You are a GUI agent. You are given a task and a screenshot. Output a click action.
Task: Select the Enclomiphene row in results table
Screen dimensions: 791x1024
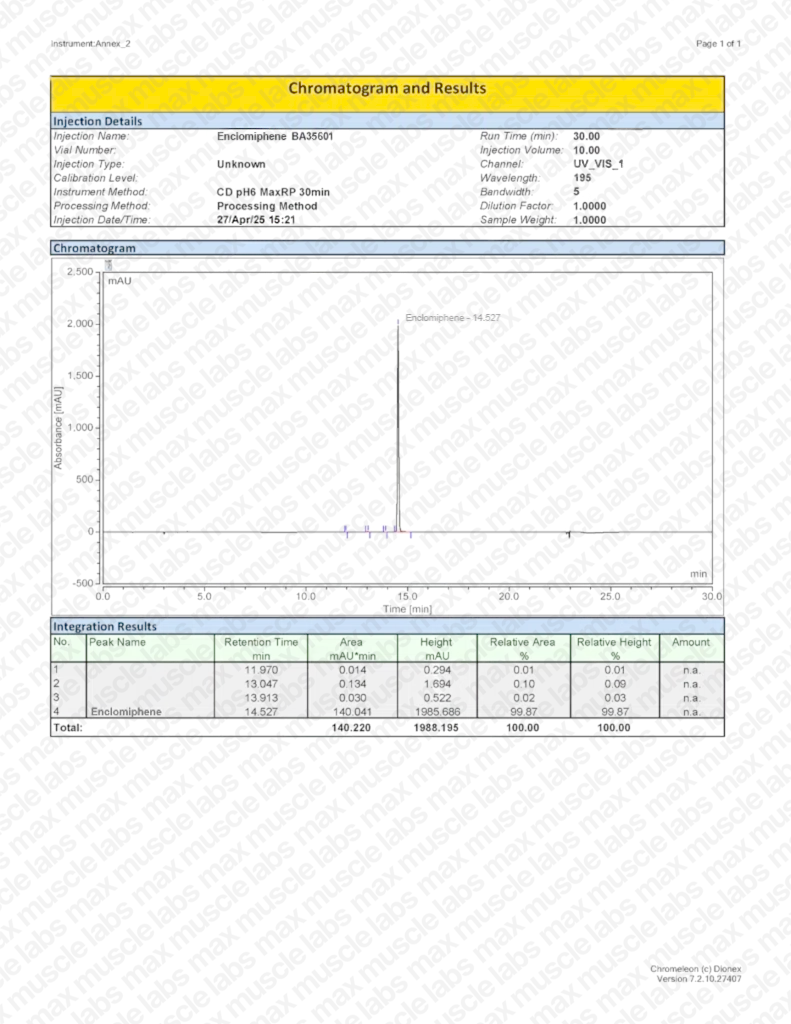[x=387, y=712]
